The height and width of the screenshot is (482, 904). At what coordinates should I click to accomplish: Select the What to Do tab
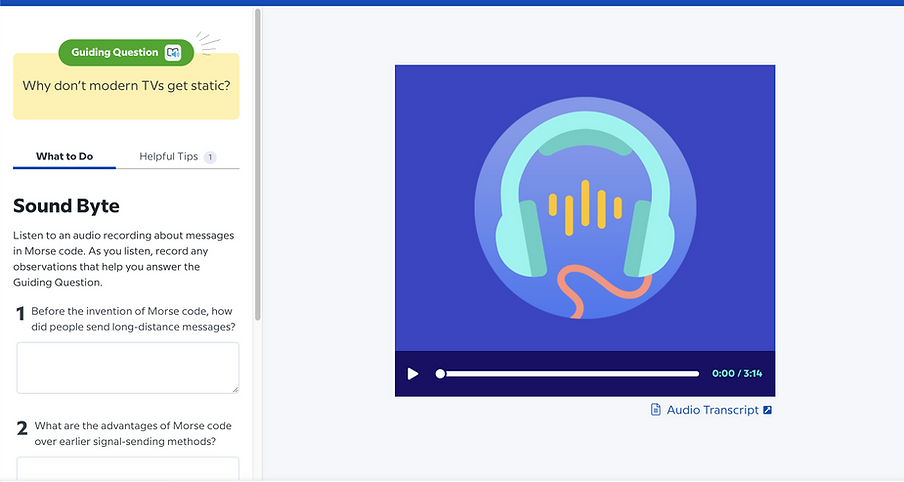(64, 157)
